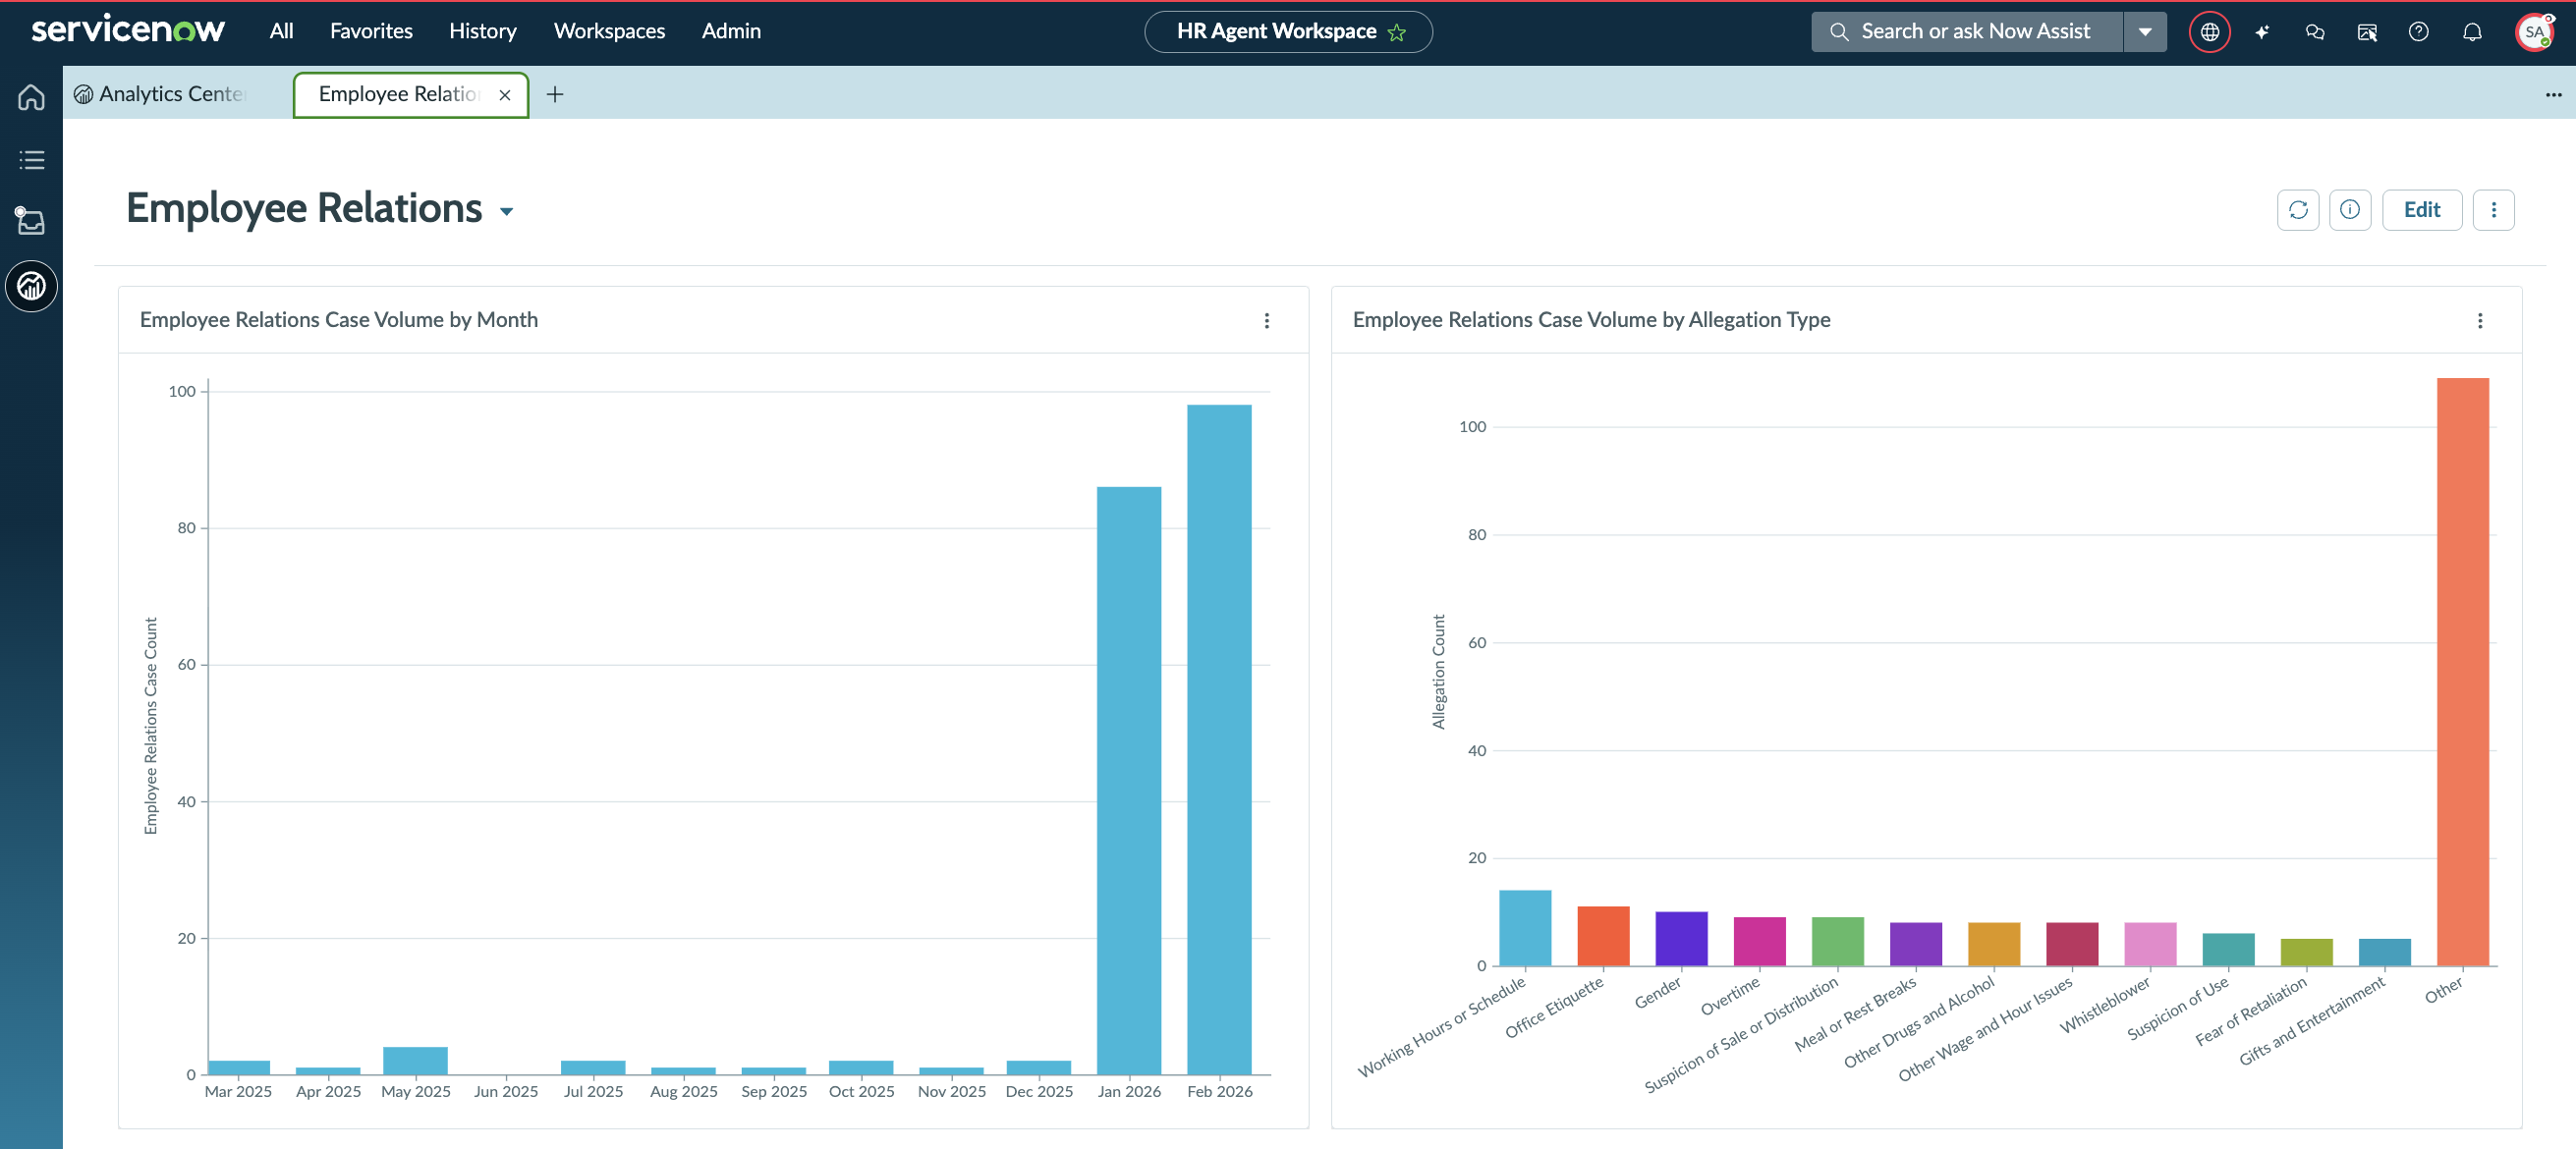Screen dimensions: 2576x1149
Task: Click the Oct 2025 bar
Action: point(860,1067)
